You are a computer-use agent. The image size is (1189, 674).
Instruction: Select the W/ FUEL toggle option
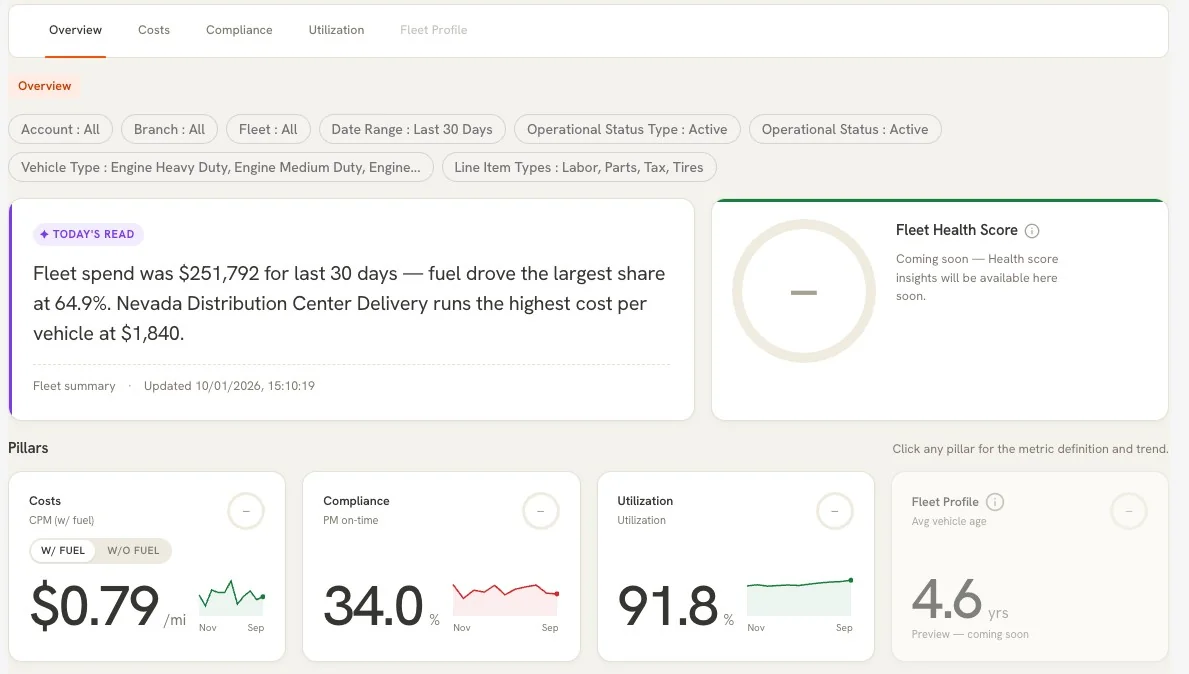tap(63, 550)
